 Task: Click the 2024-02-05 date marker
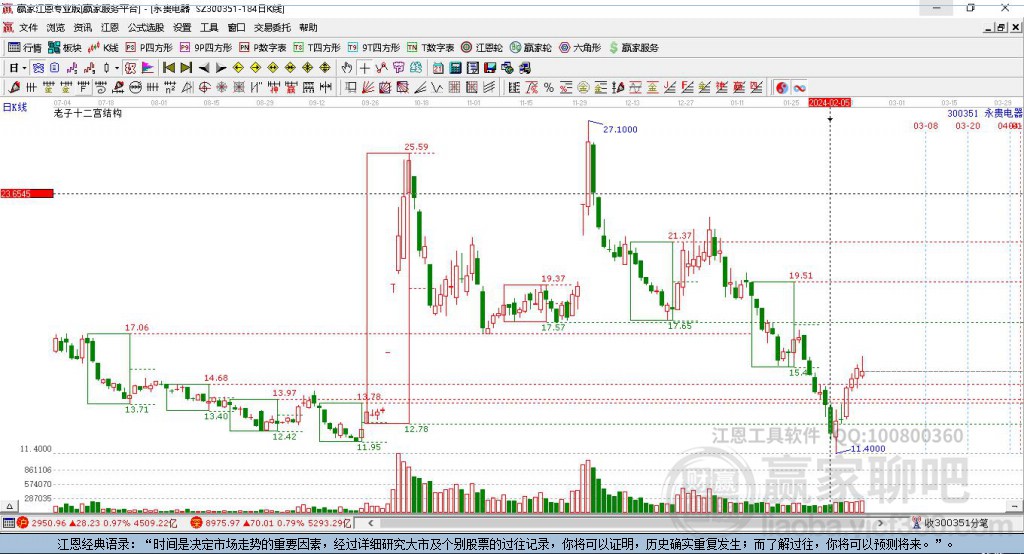click(x=829, y=103)
